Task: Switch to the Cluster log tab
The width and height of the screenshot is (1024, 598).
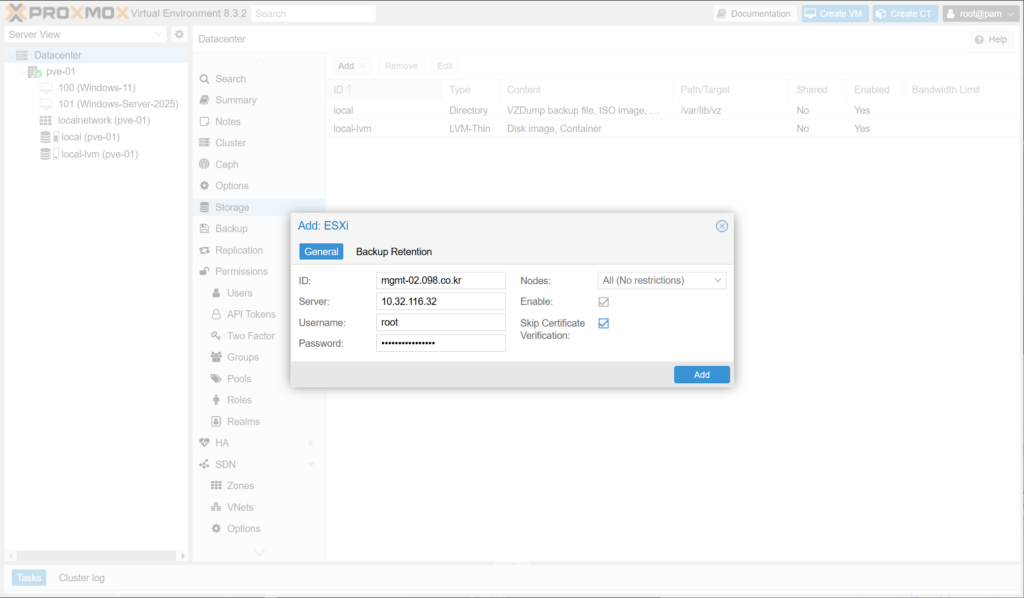Action: 81,578
